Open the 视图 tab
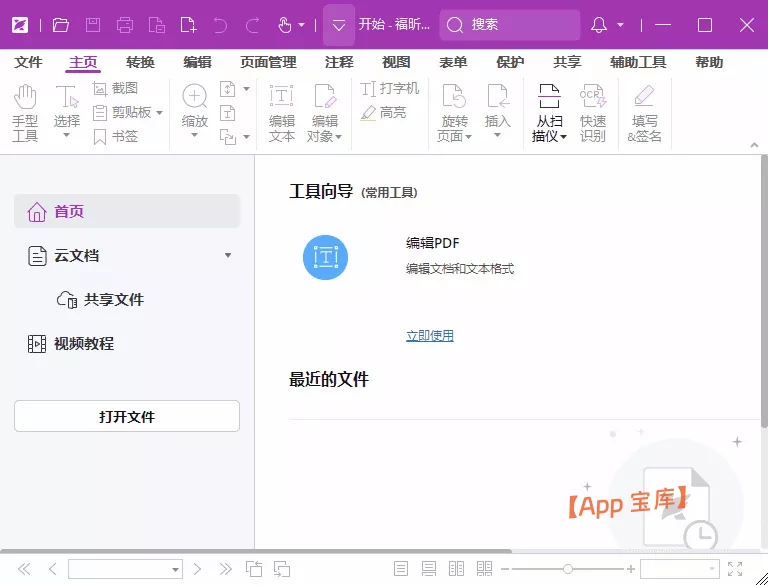Screen dimensions: 768x585 tap(396, 62)
